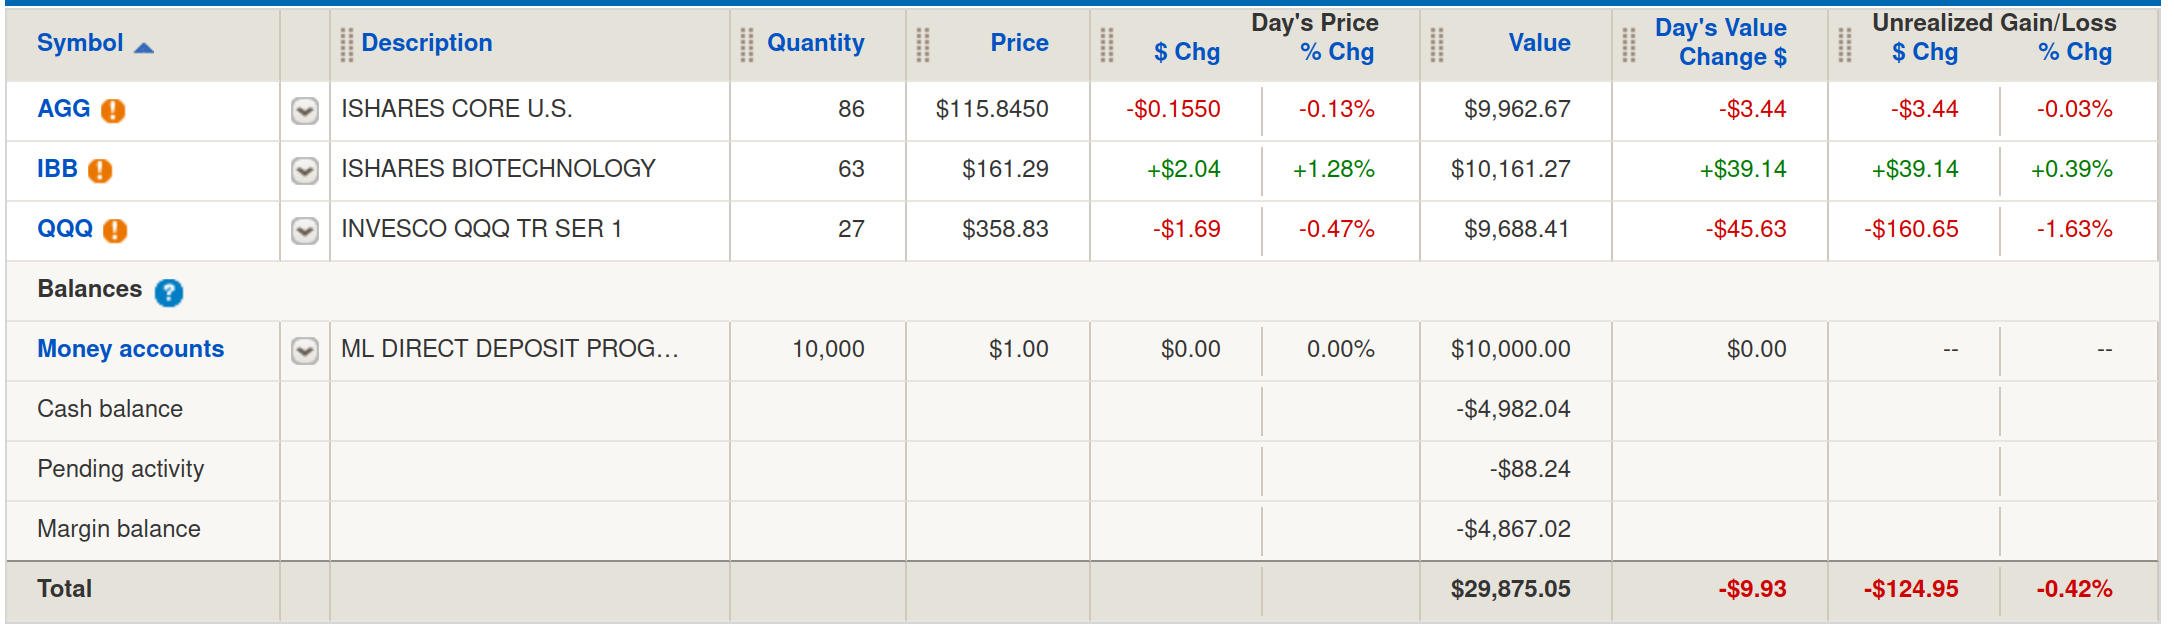2174x637 pixels.
Task: Grab the drag handle beside Description column
Action: (346, 45)
